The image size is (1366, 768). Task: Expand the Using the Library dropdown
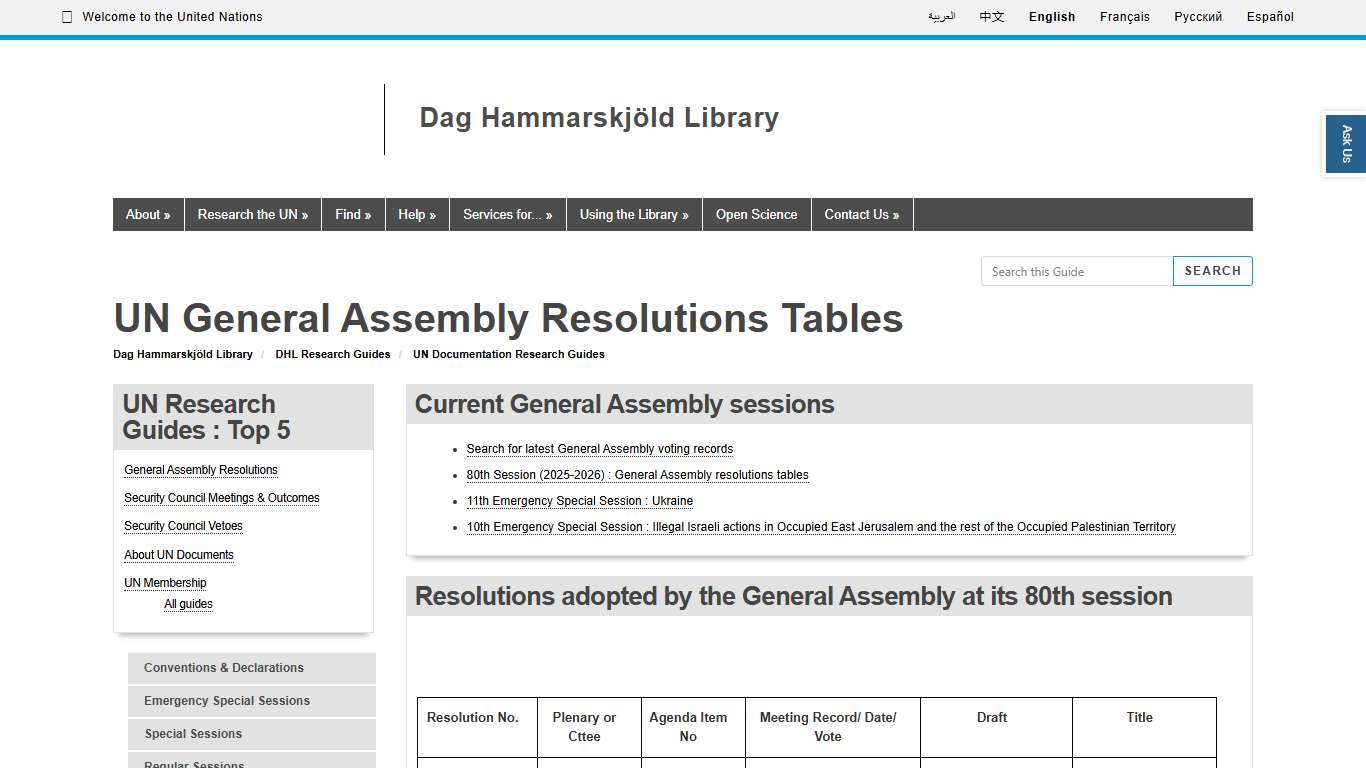(633, 214)
